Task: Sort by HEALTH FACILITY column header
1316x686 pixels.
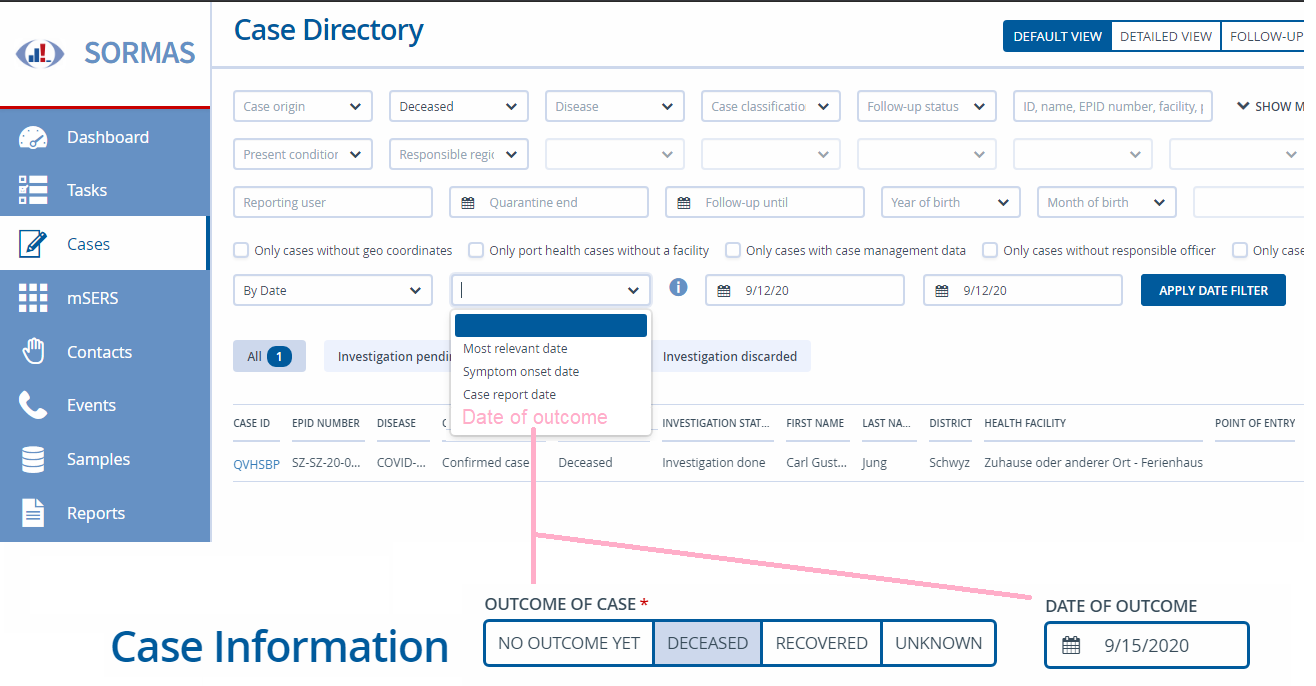Action: point(1025,423)
